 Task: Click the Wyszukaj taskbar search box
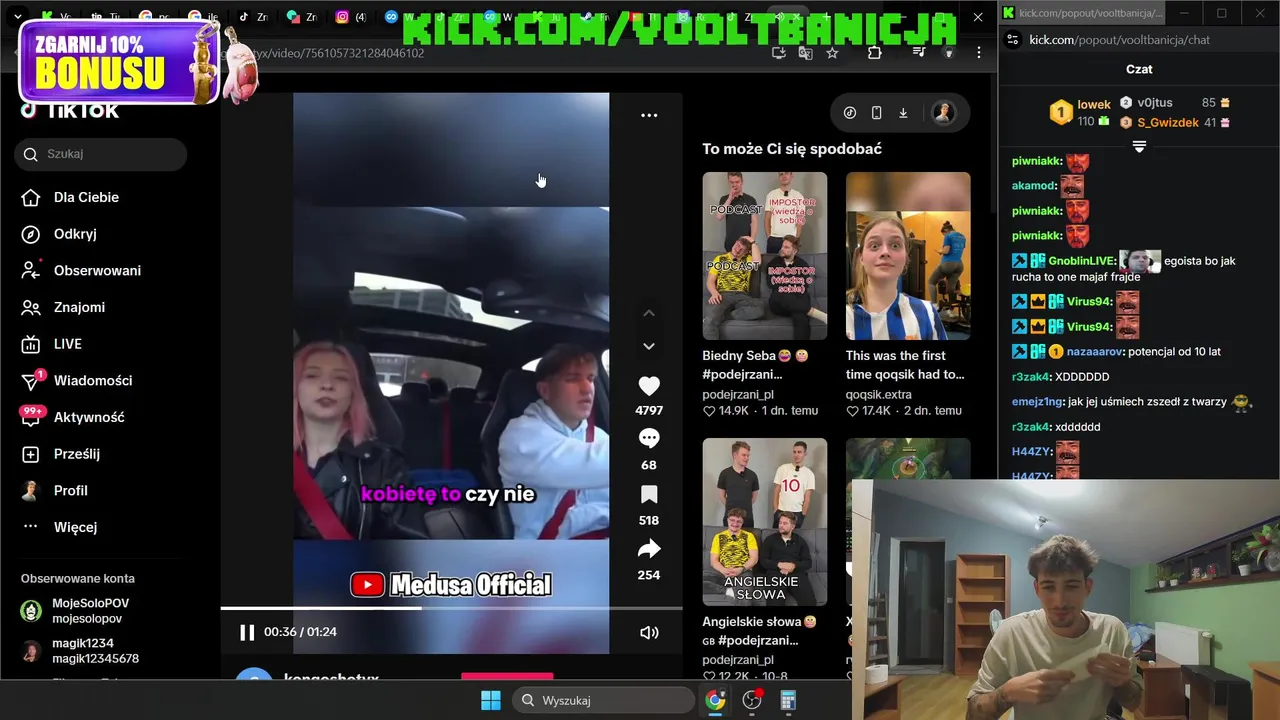tap(604, 700)
